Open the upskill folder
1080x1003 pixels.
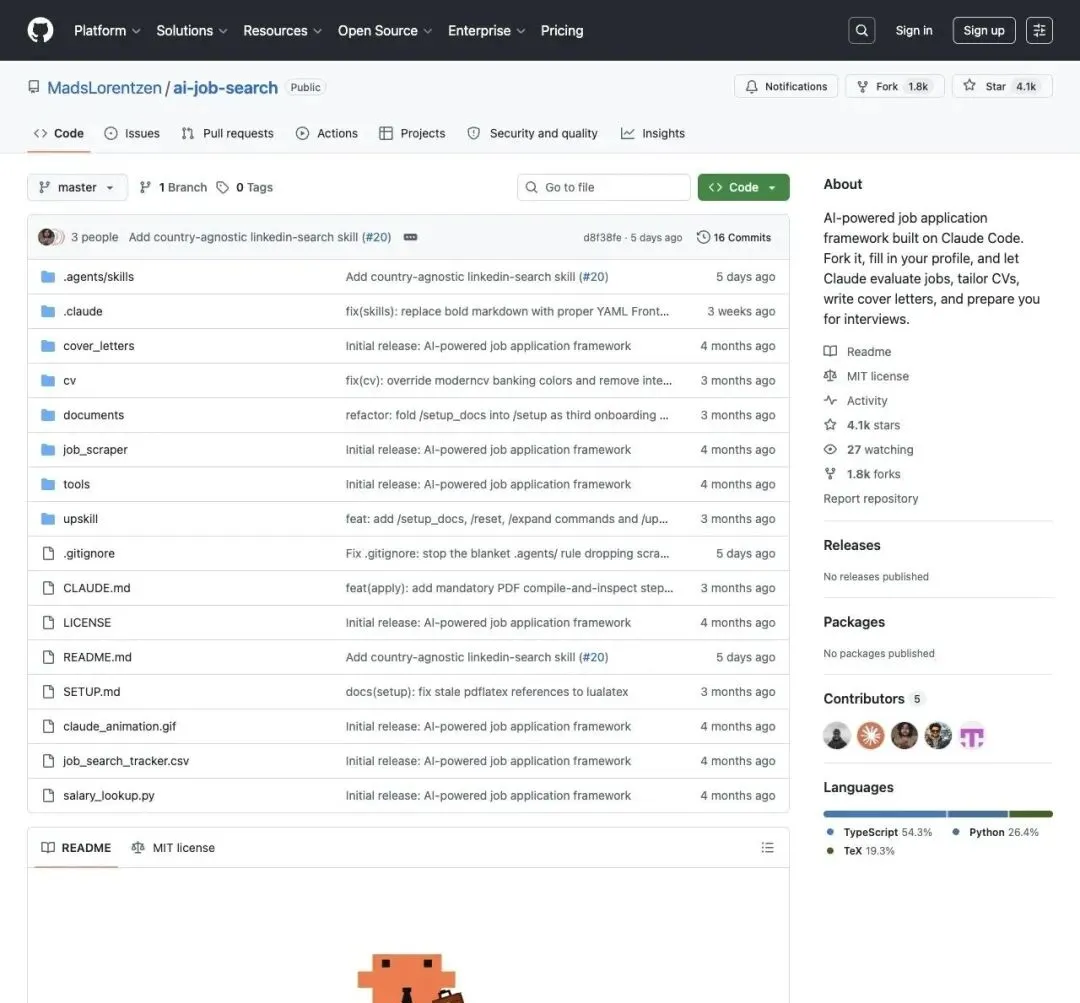coord(81,519)
